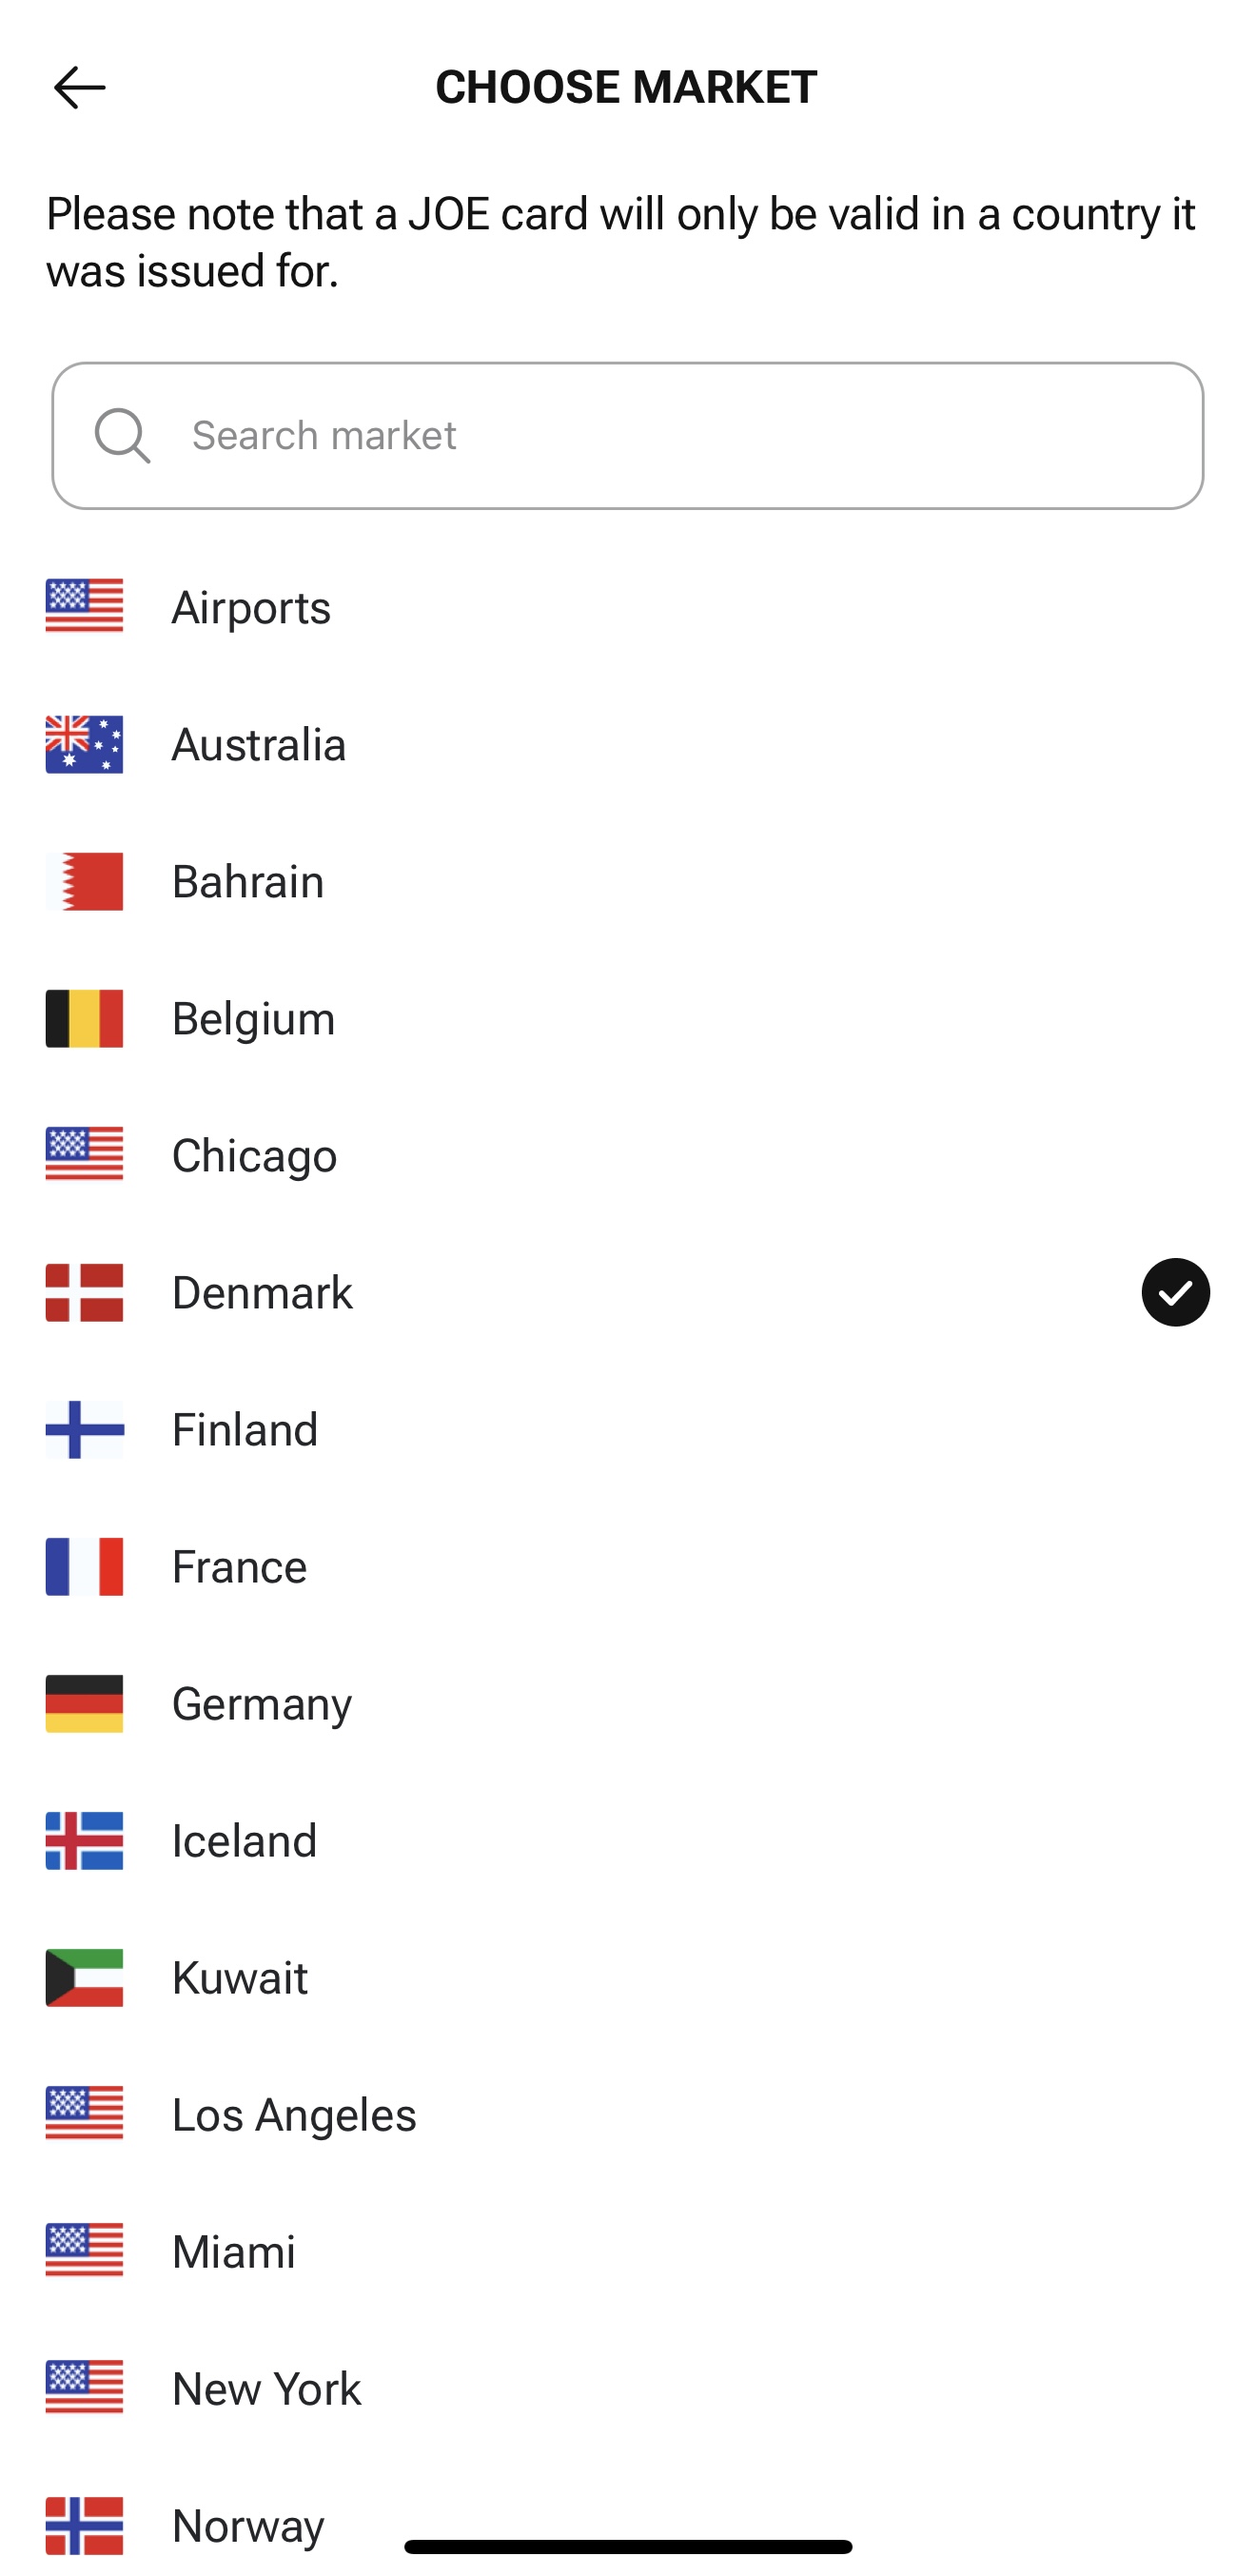The width and height of the screenshot is (1256, 2576).
Task: Tap the back arrow icon
Action: pyautogui.click(x=79, y=88)
